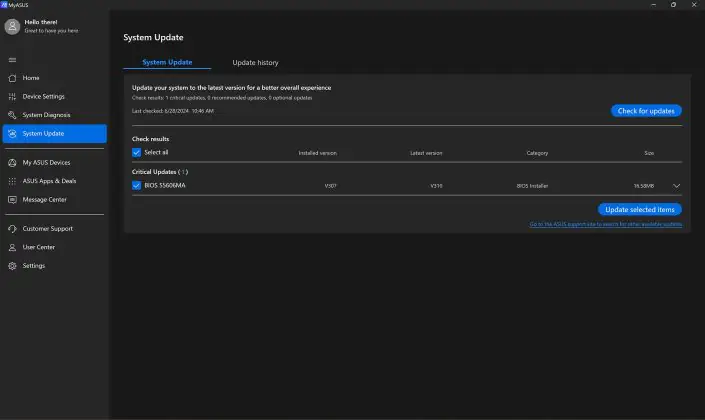Image resolution: width=705 pixels, height=420 pixels.
Task: Click the Hello there! greeting text
Action: coord(41,22)
